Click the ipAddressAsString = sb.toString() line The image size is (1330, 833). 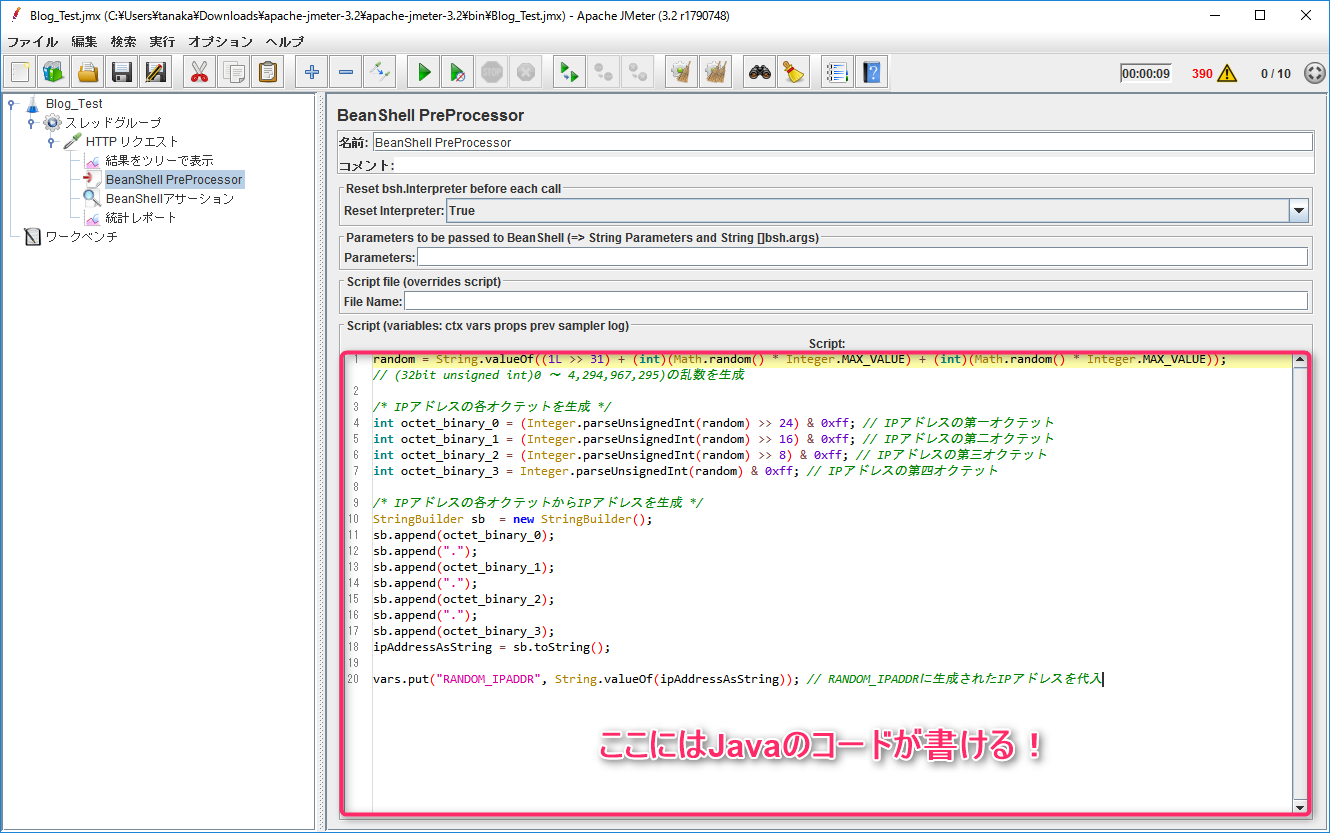tap(491, 647)
